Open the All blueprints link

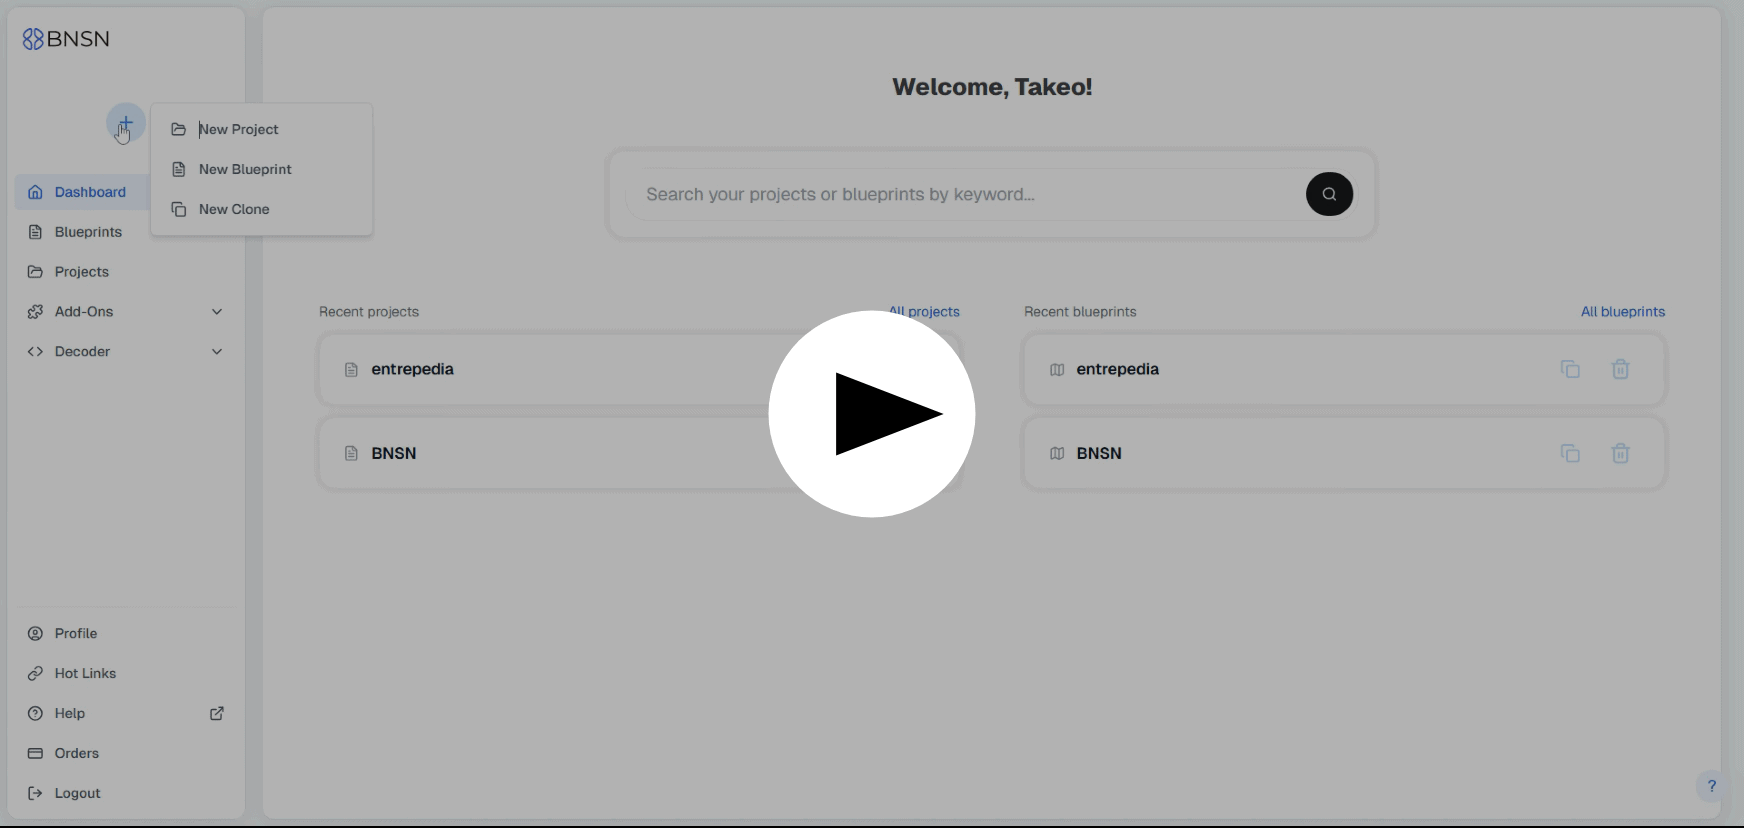pyautogui.click(x=1622, y=312)
